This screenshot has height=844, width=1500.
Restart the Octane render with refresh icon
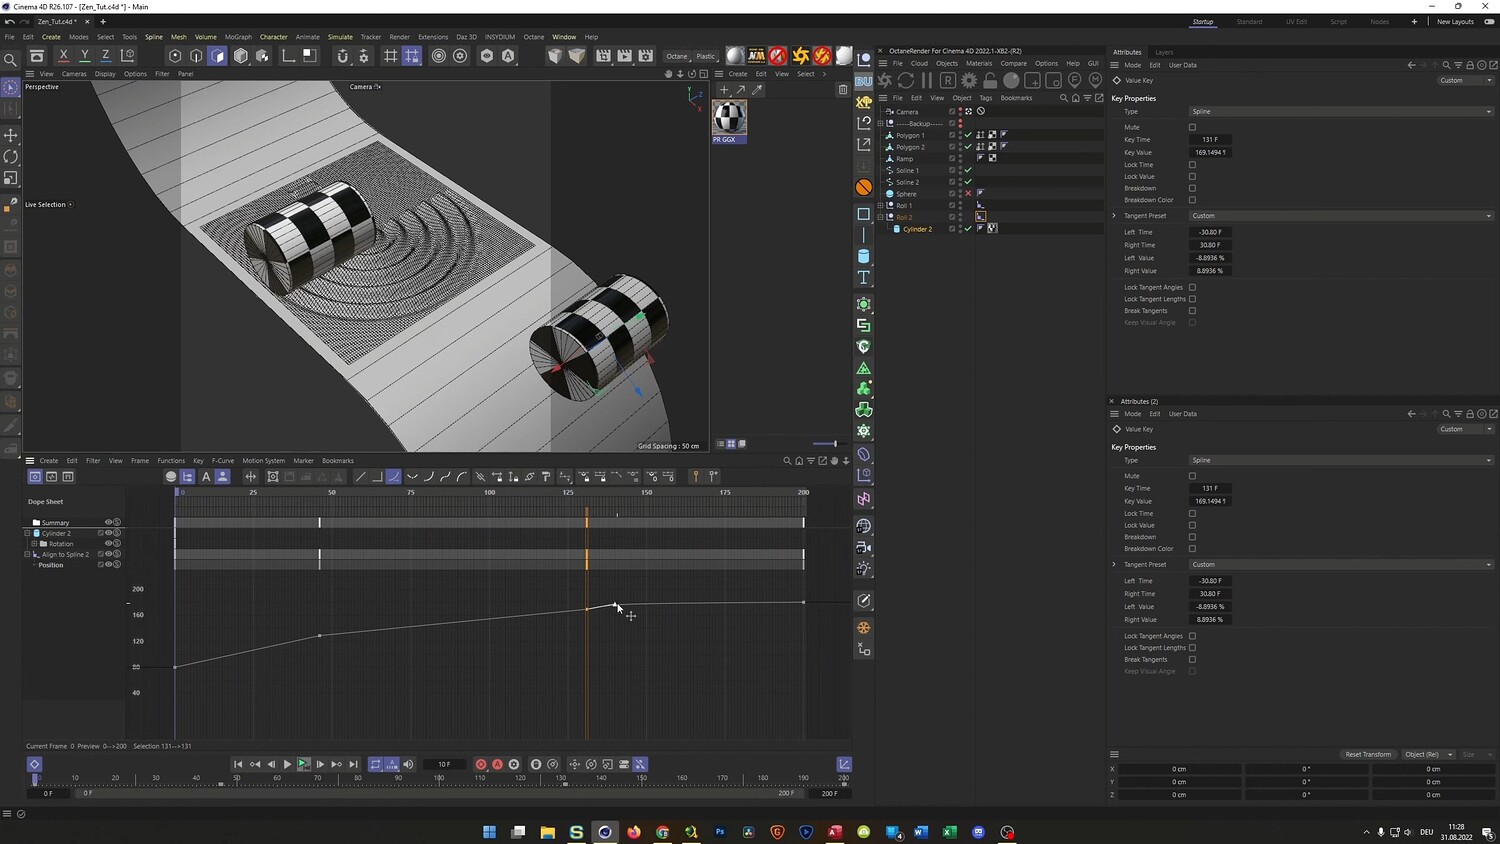tap(906, 80)
